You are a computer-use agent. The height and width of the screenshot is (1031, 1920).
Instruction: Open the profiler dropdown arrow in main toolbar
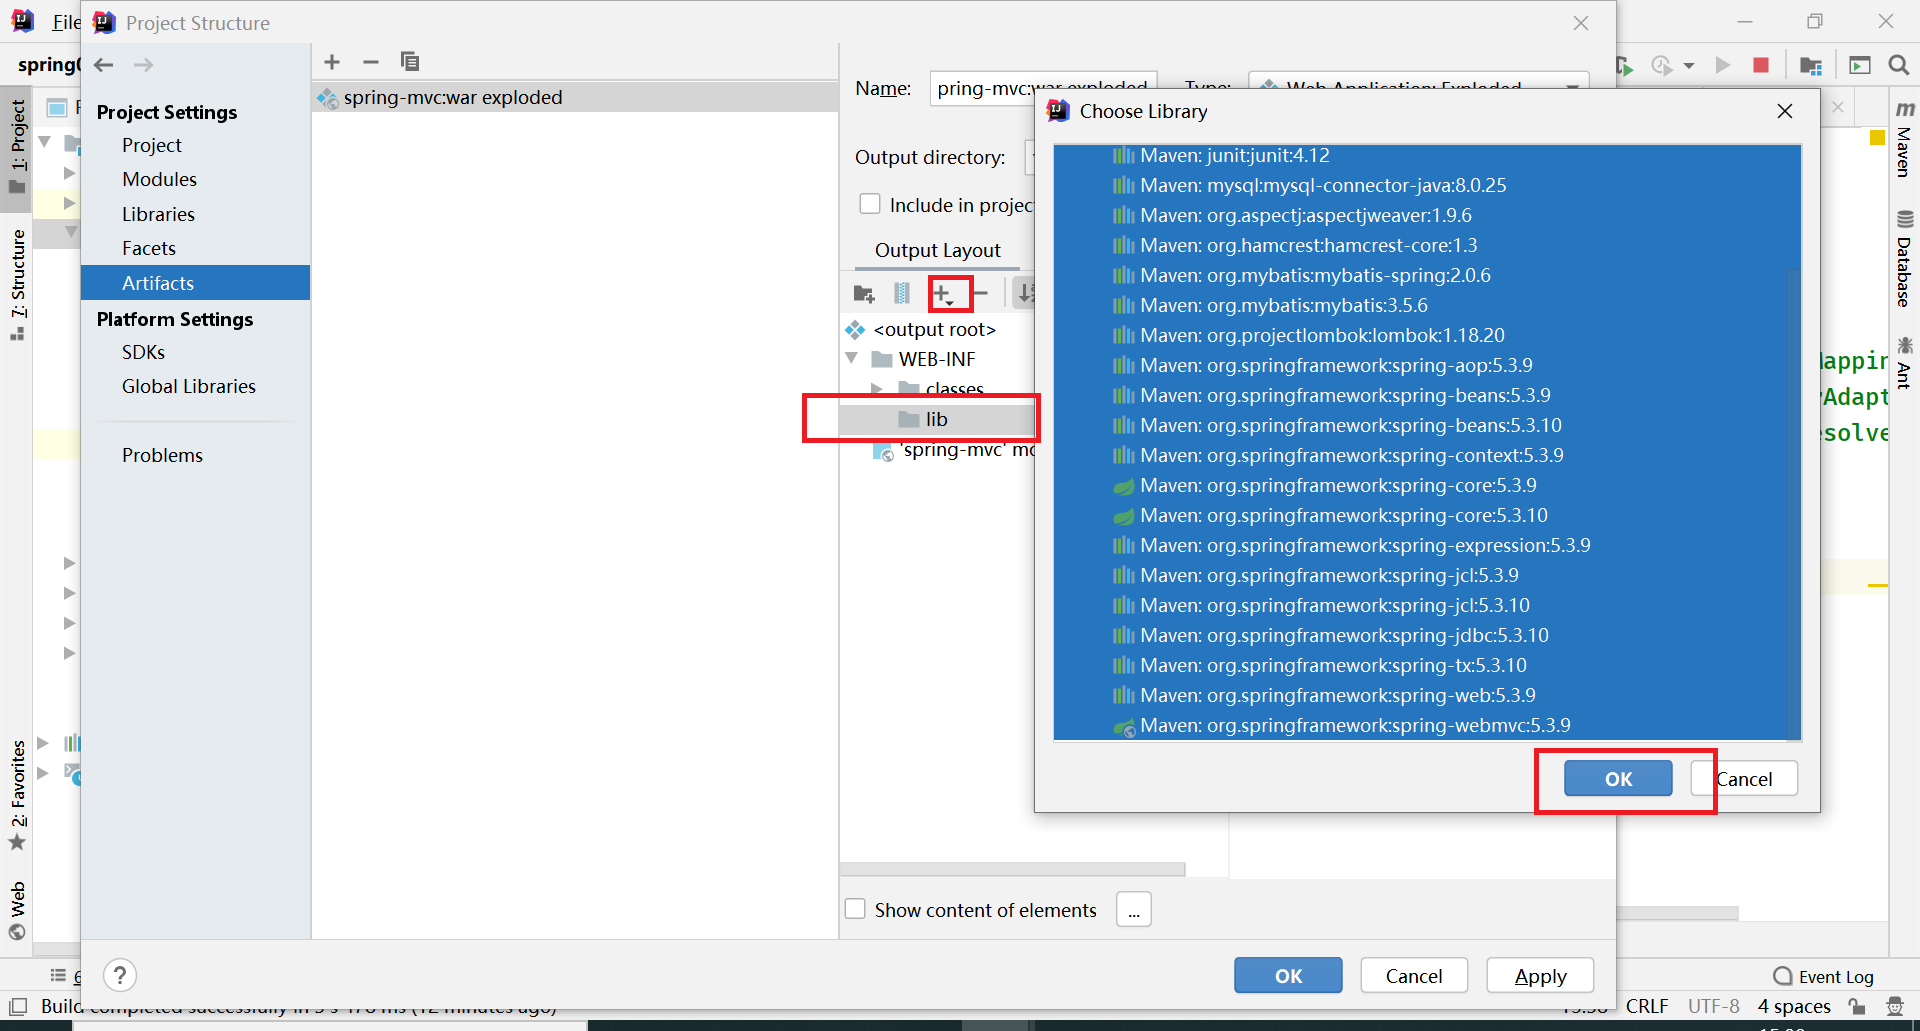tap(1689, 66)
